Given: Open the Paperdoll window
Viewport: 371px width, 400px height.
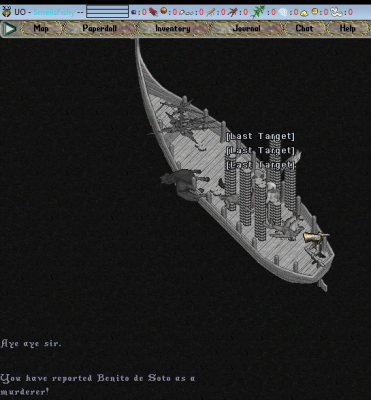Looking at the screenshot, I should pos(100,29).
